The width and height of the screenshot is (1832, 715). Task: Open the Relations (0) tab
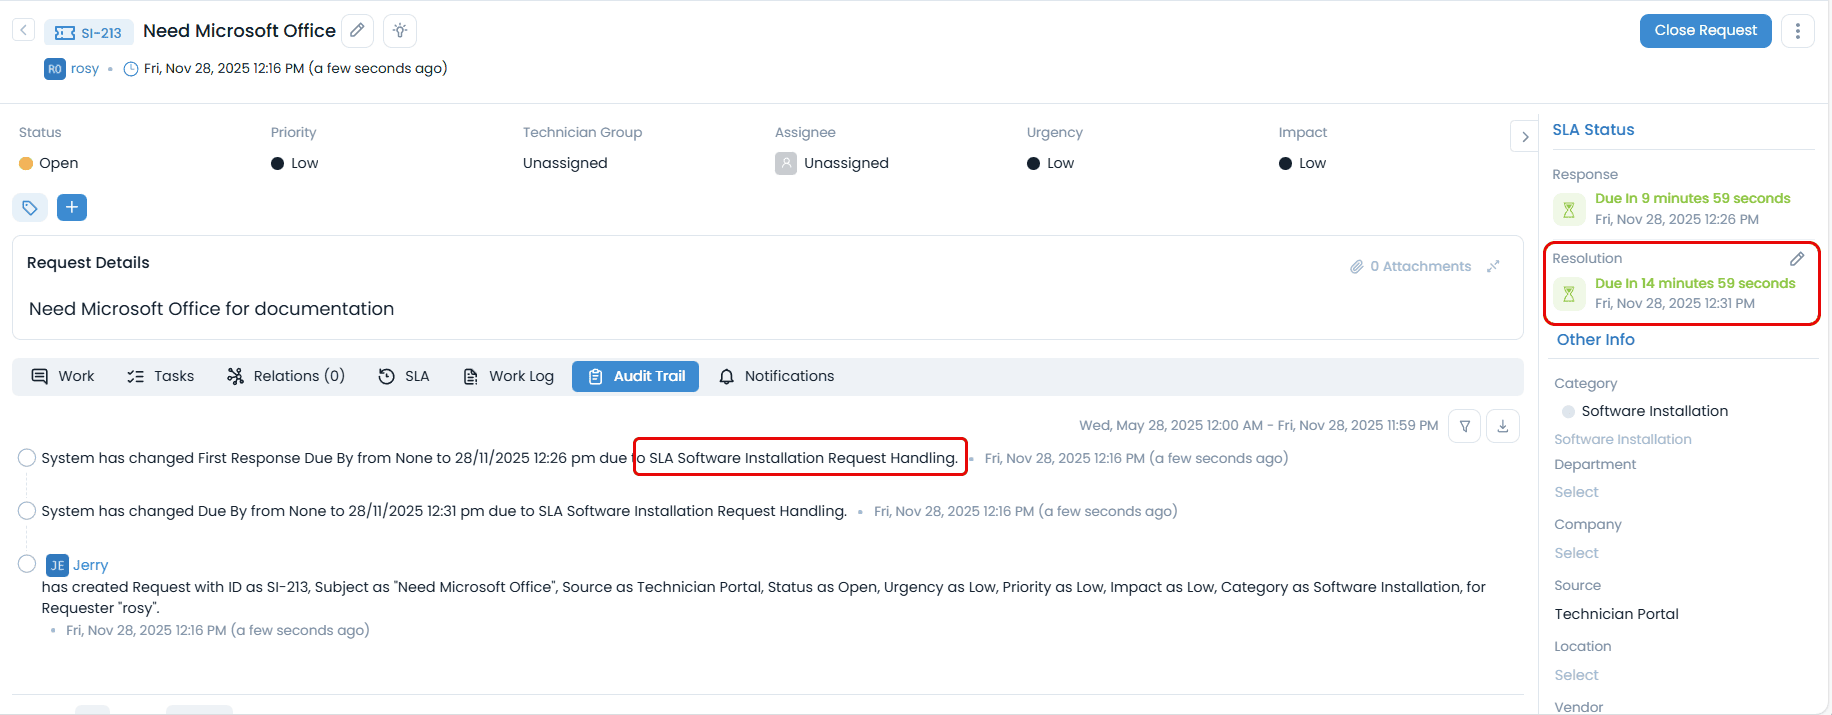[x=286, y=376]
